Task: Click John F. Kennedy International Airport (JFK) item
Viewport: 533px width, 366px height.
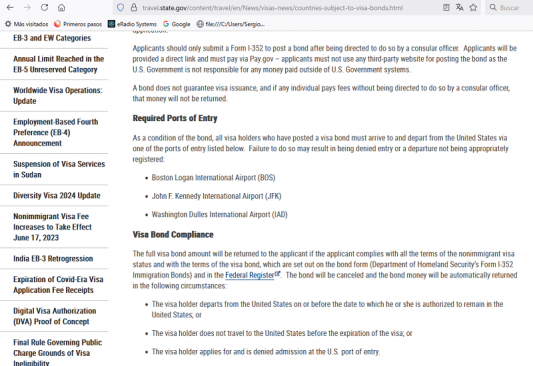Action: [217, 196]
